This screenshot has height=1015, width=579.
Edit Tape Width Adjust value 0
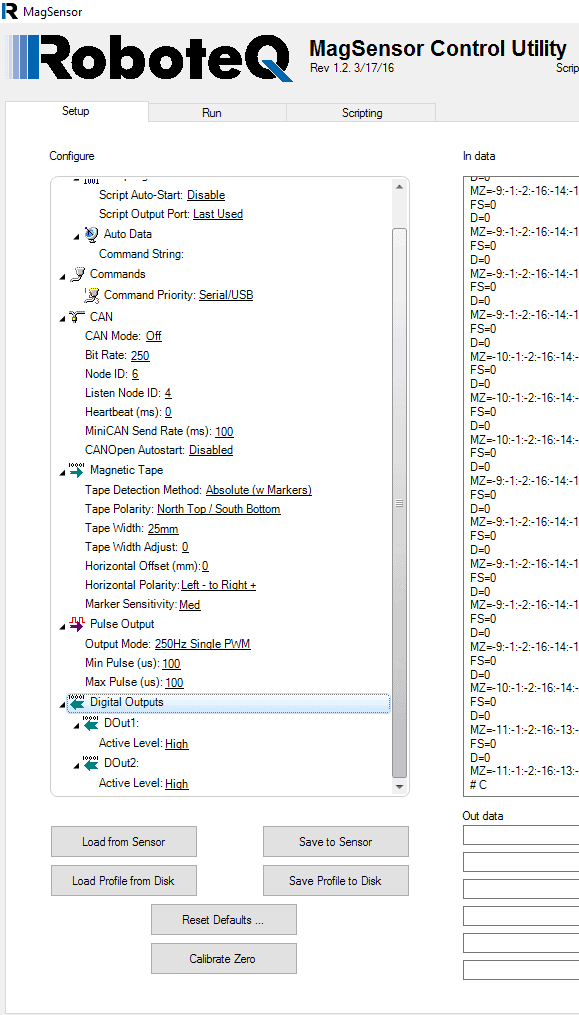[x=185, y=547]
